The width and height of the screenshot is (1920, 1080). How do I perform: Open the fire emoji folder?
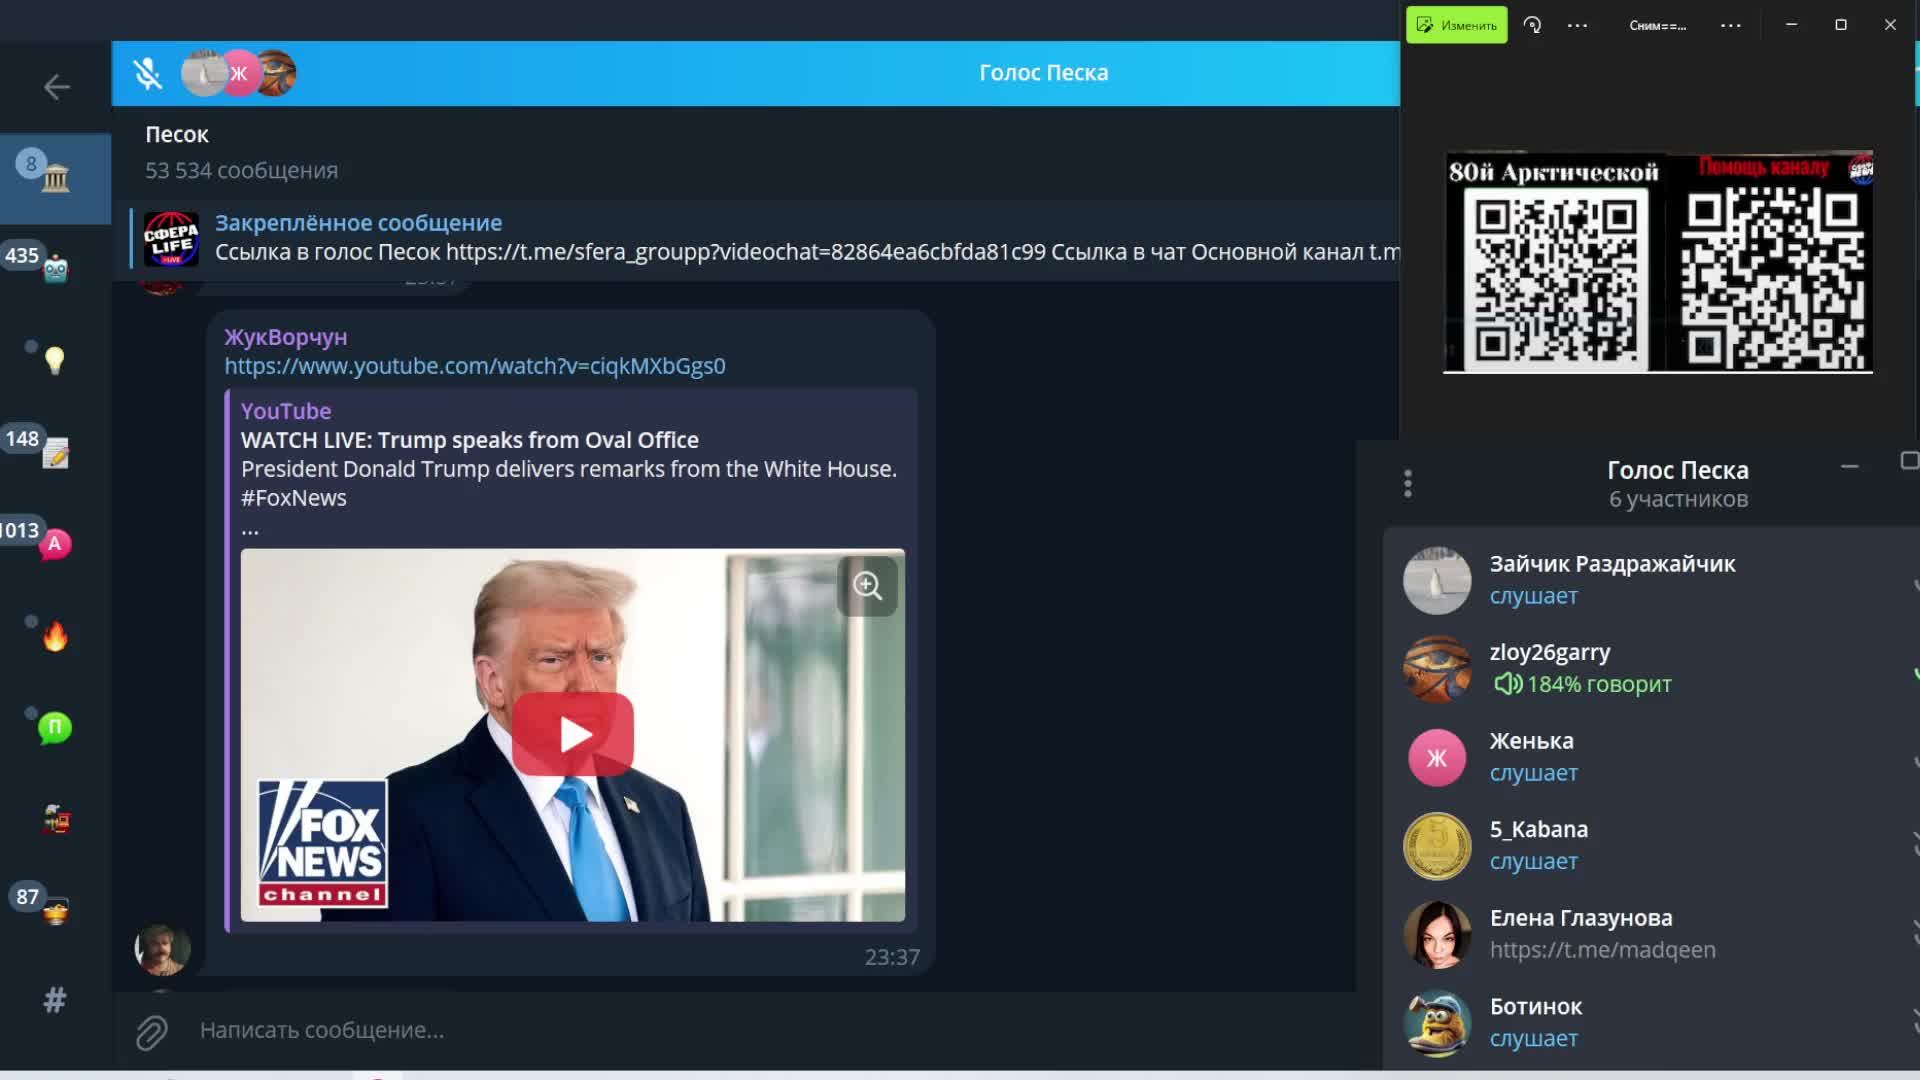point(55,636)
